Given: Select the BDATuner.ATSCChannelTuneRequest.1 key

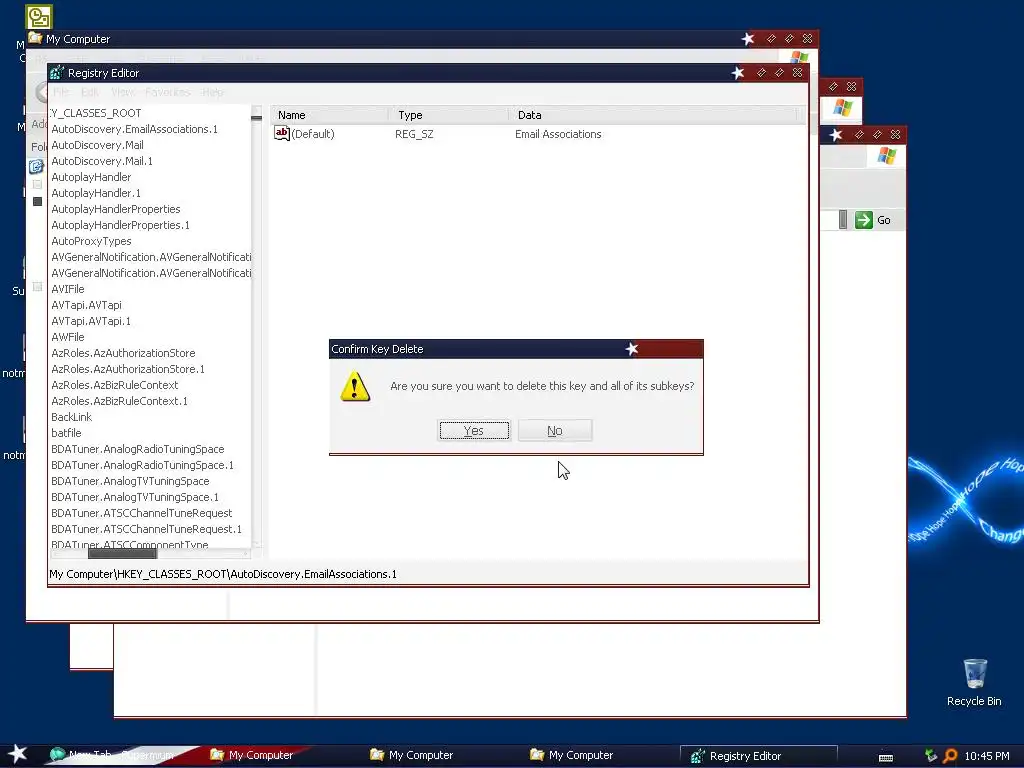Looking at the screenshot, I should click(x=146, y=529).
